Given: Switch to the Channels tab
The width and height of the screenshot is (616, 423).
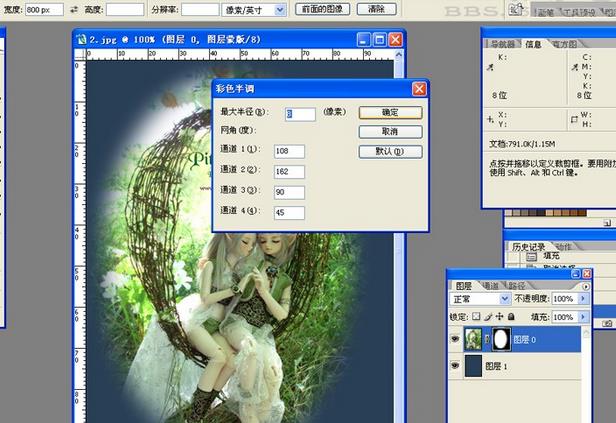Looking at the screenshot, I should point(490,286).
